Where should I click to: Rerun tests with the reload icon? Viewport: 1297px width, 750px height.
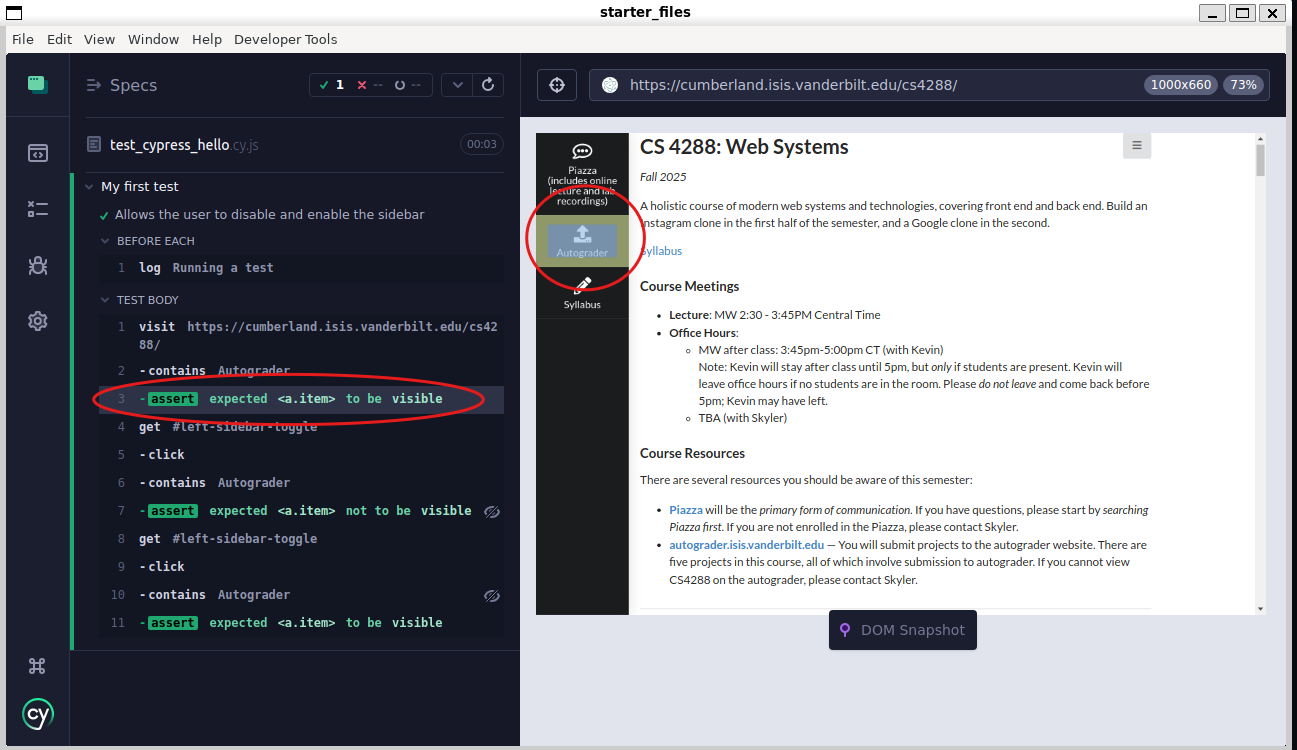[x=488, y=85]
